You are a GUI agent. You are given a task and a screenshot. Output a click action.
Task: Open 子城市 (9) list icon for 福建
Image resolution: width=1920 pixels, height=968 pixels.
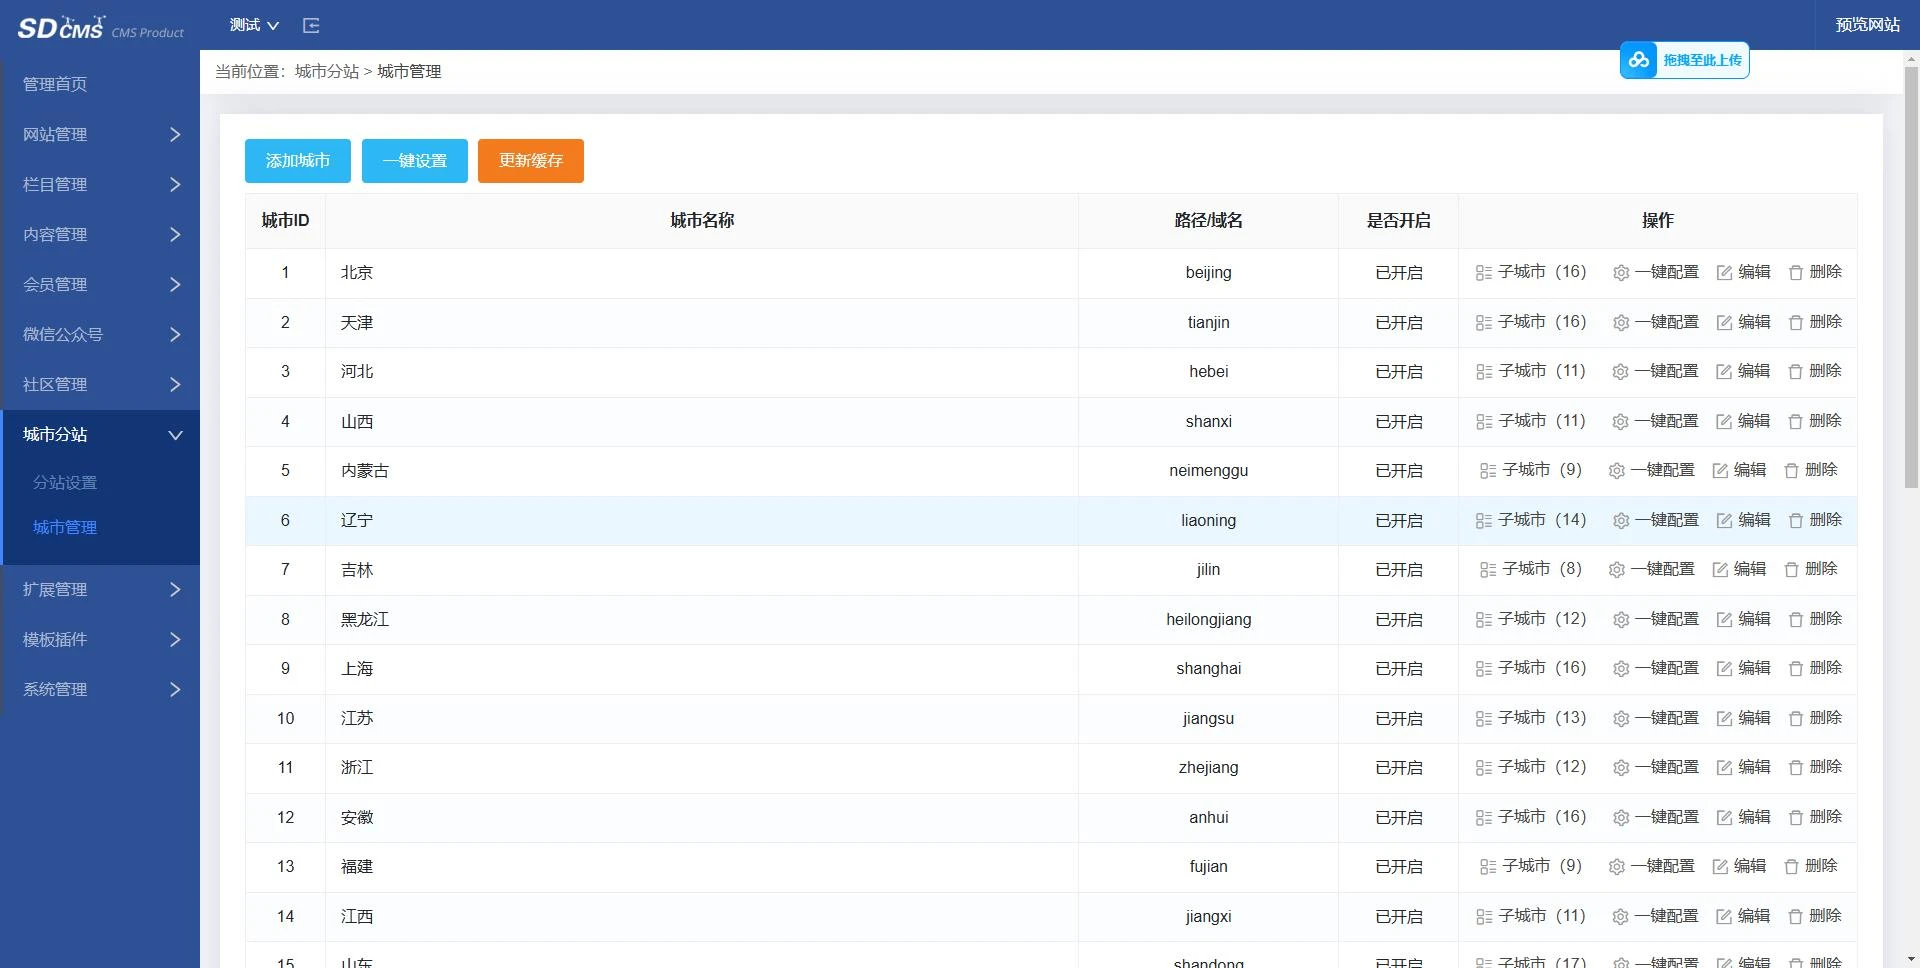point(1488,867)
